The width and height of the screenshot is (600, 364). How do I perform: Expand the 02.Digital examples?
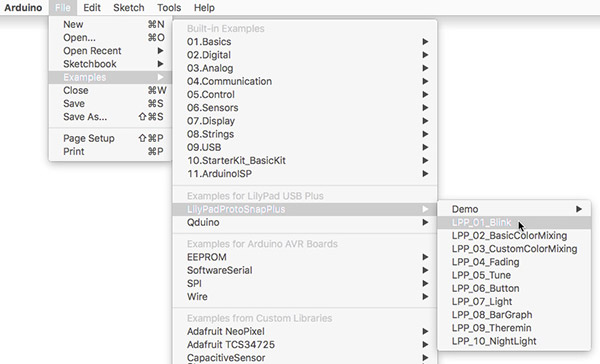tap(305, 55)
